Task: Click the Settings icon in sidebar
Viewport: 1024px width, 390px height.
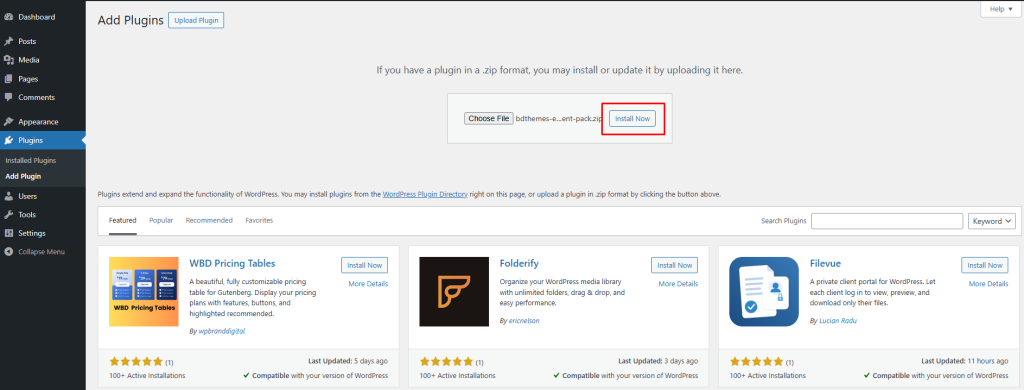Action: pos(8,233)
